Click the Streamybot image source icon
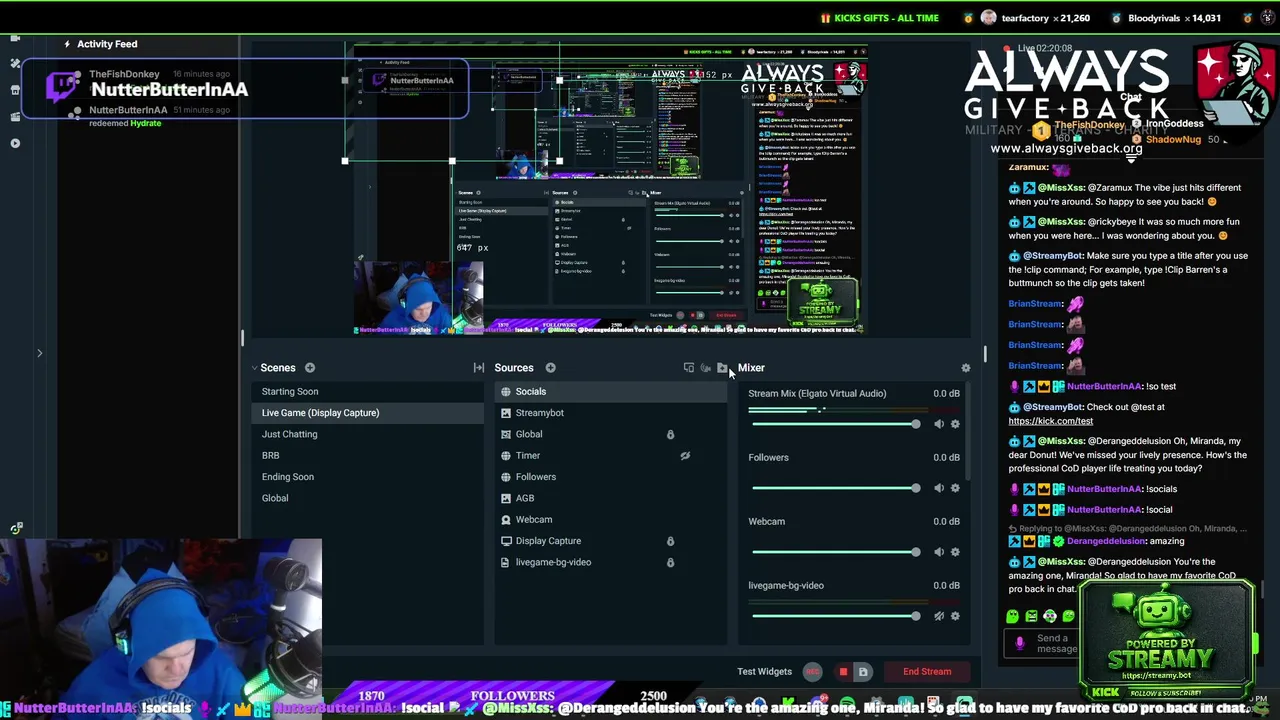1280x720 pixels. [506, 413]
